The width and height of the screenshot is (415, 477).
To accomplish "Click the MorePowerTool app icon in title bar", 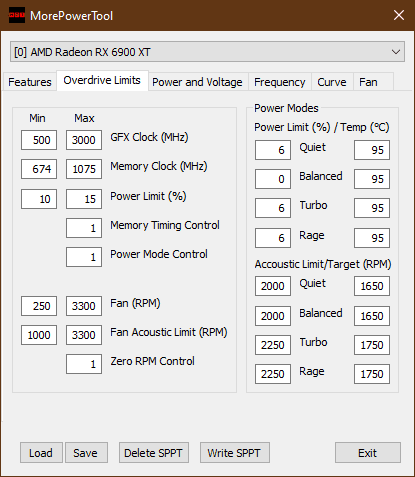I will (17, 15).
